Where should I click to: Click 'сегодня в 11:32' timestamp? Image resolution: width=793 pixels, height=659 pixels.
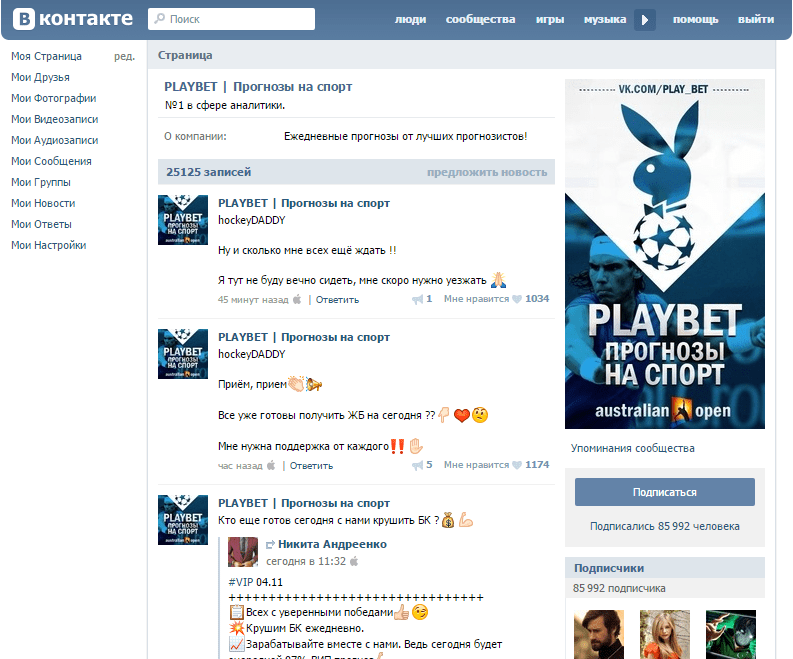[306, 561]
